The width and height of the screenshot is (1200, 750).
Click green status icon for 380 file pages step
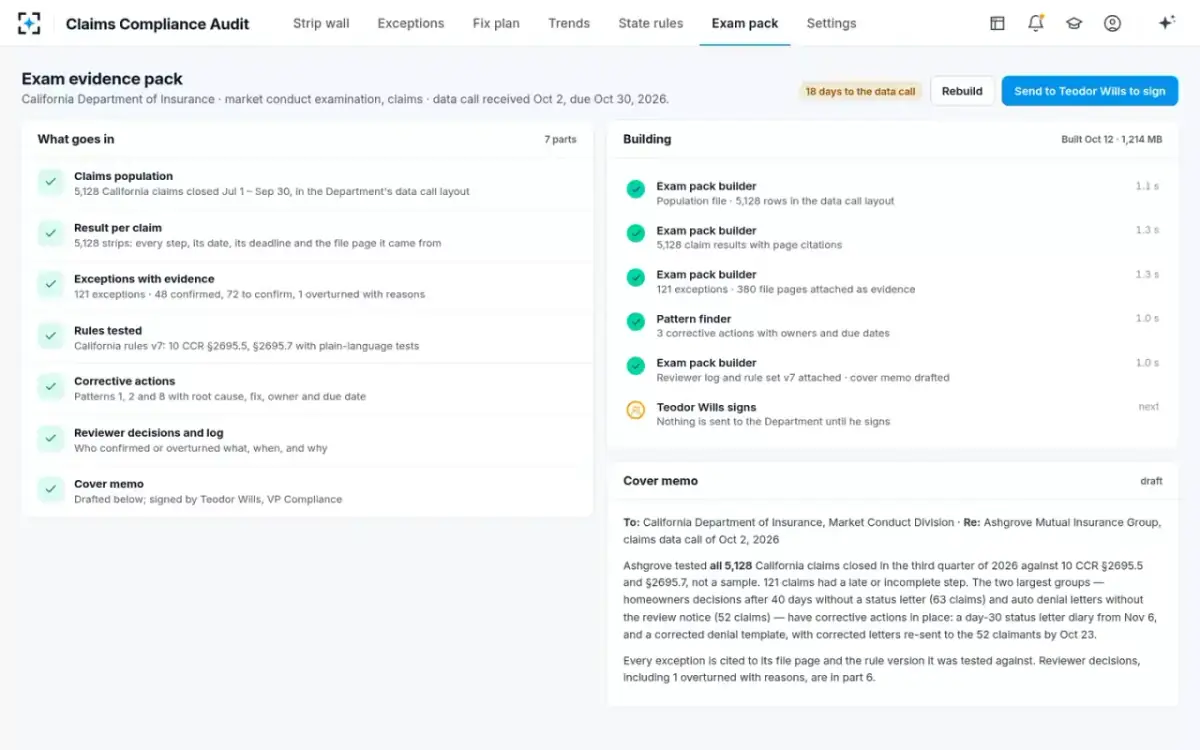[x=635, y=277]
